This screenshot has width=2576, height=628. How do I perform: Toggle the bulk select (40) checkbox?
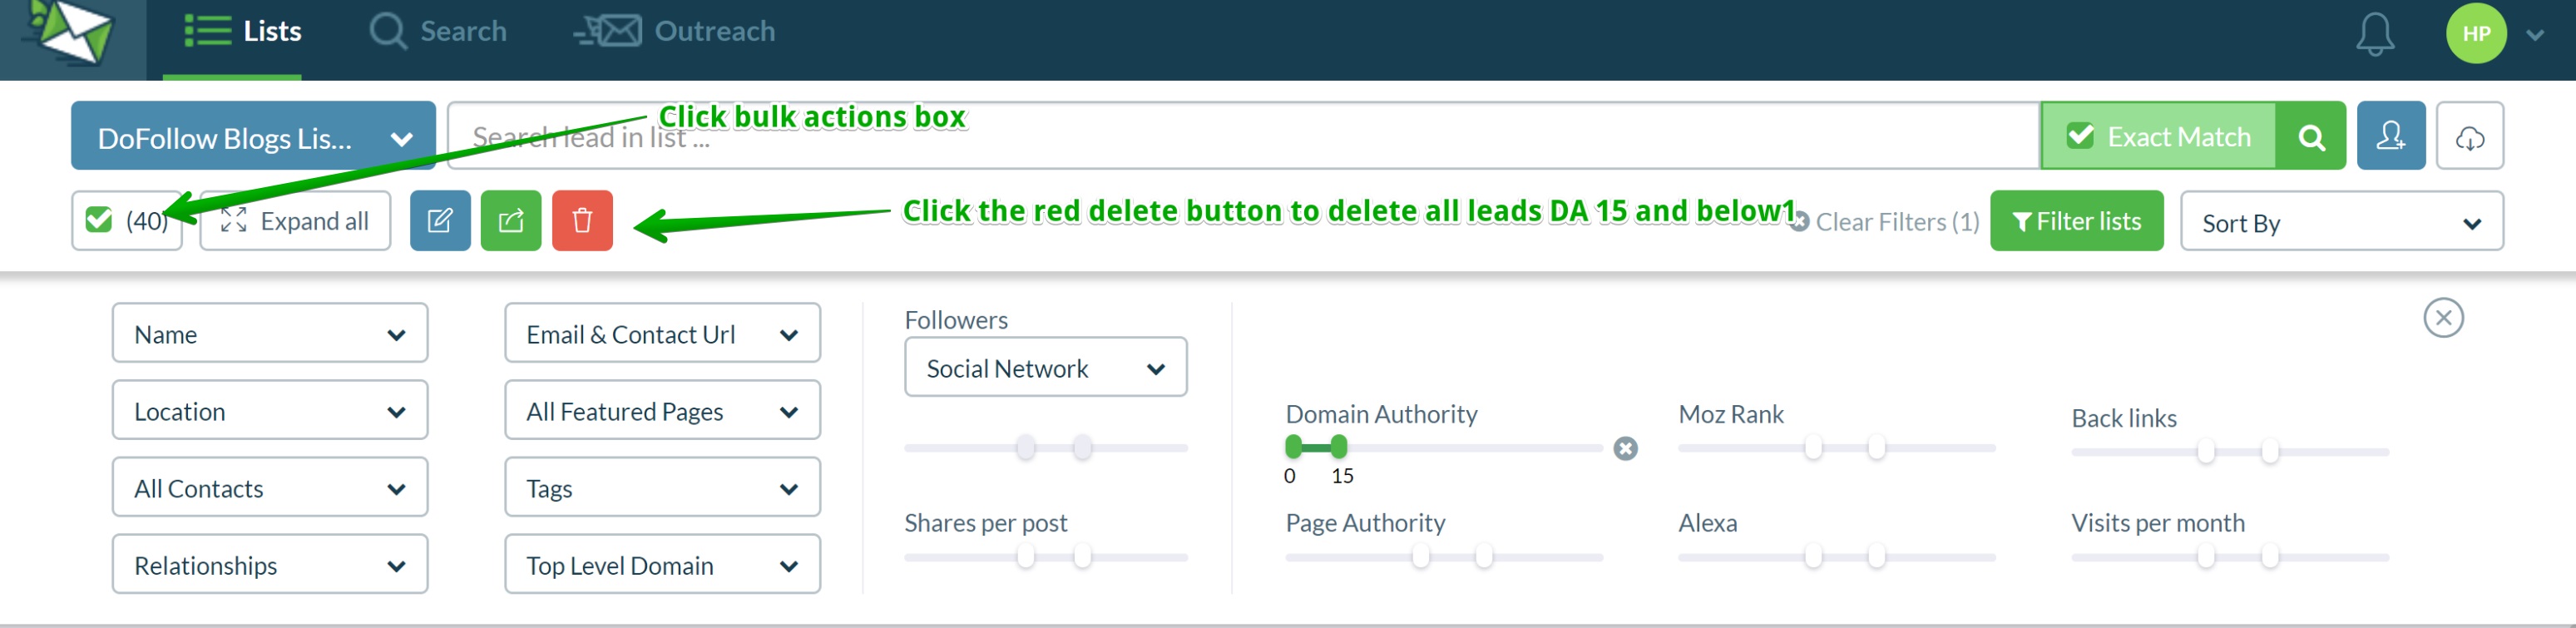(99, 220)
